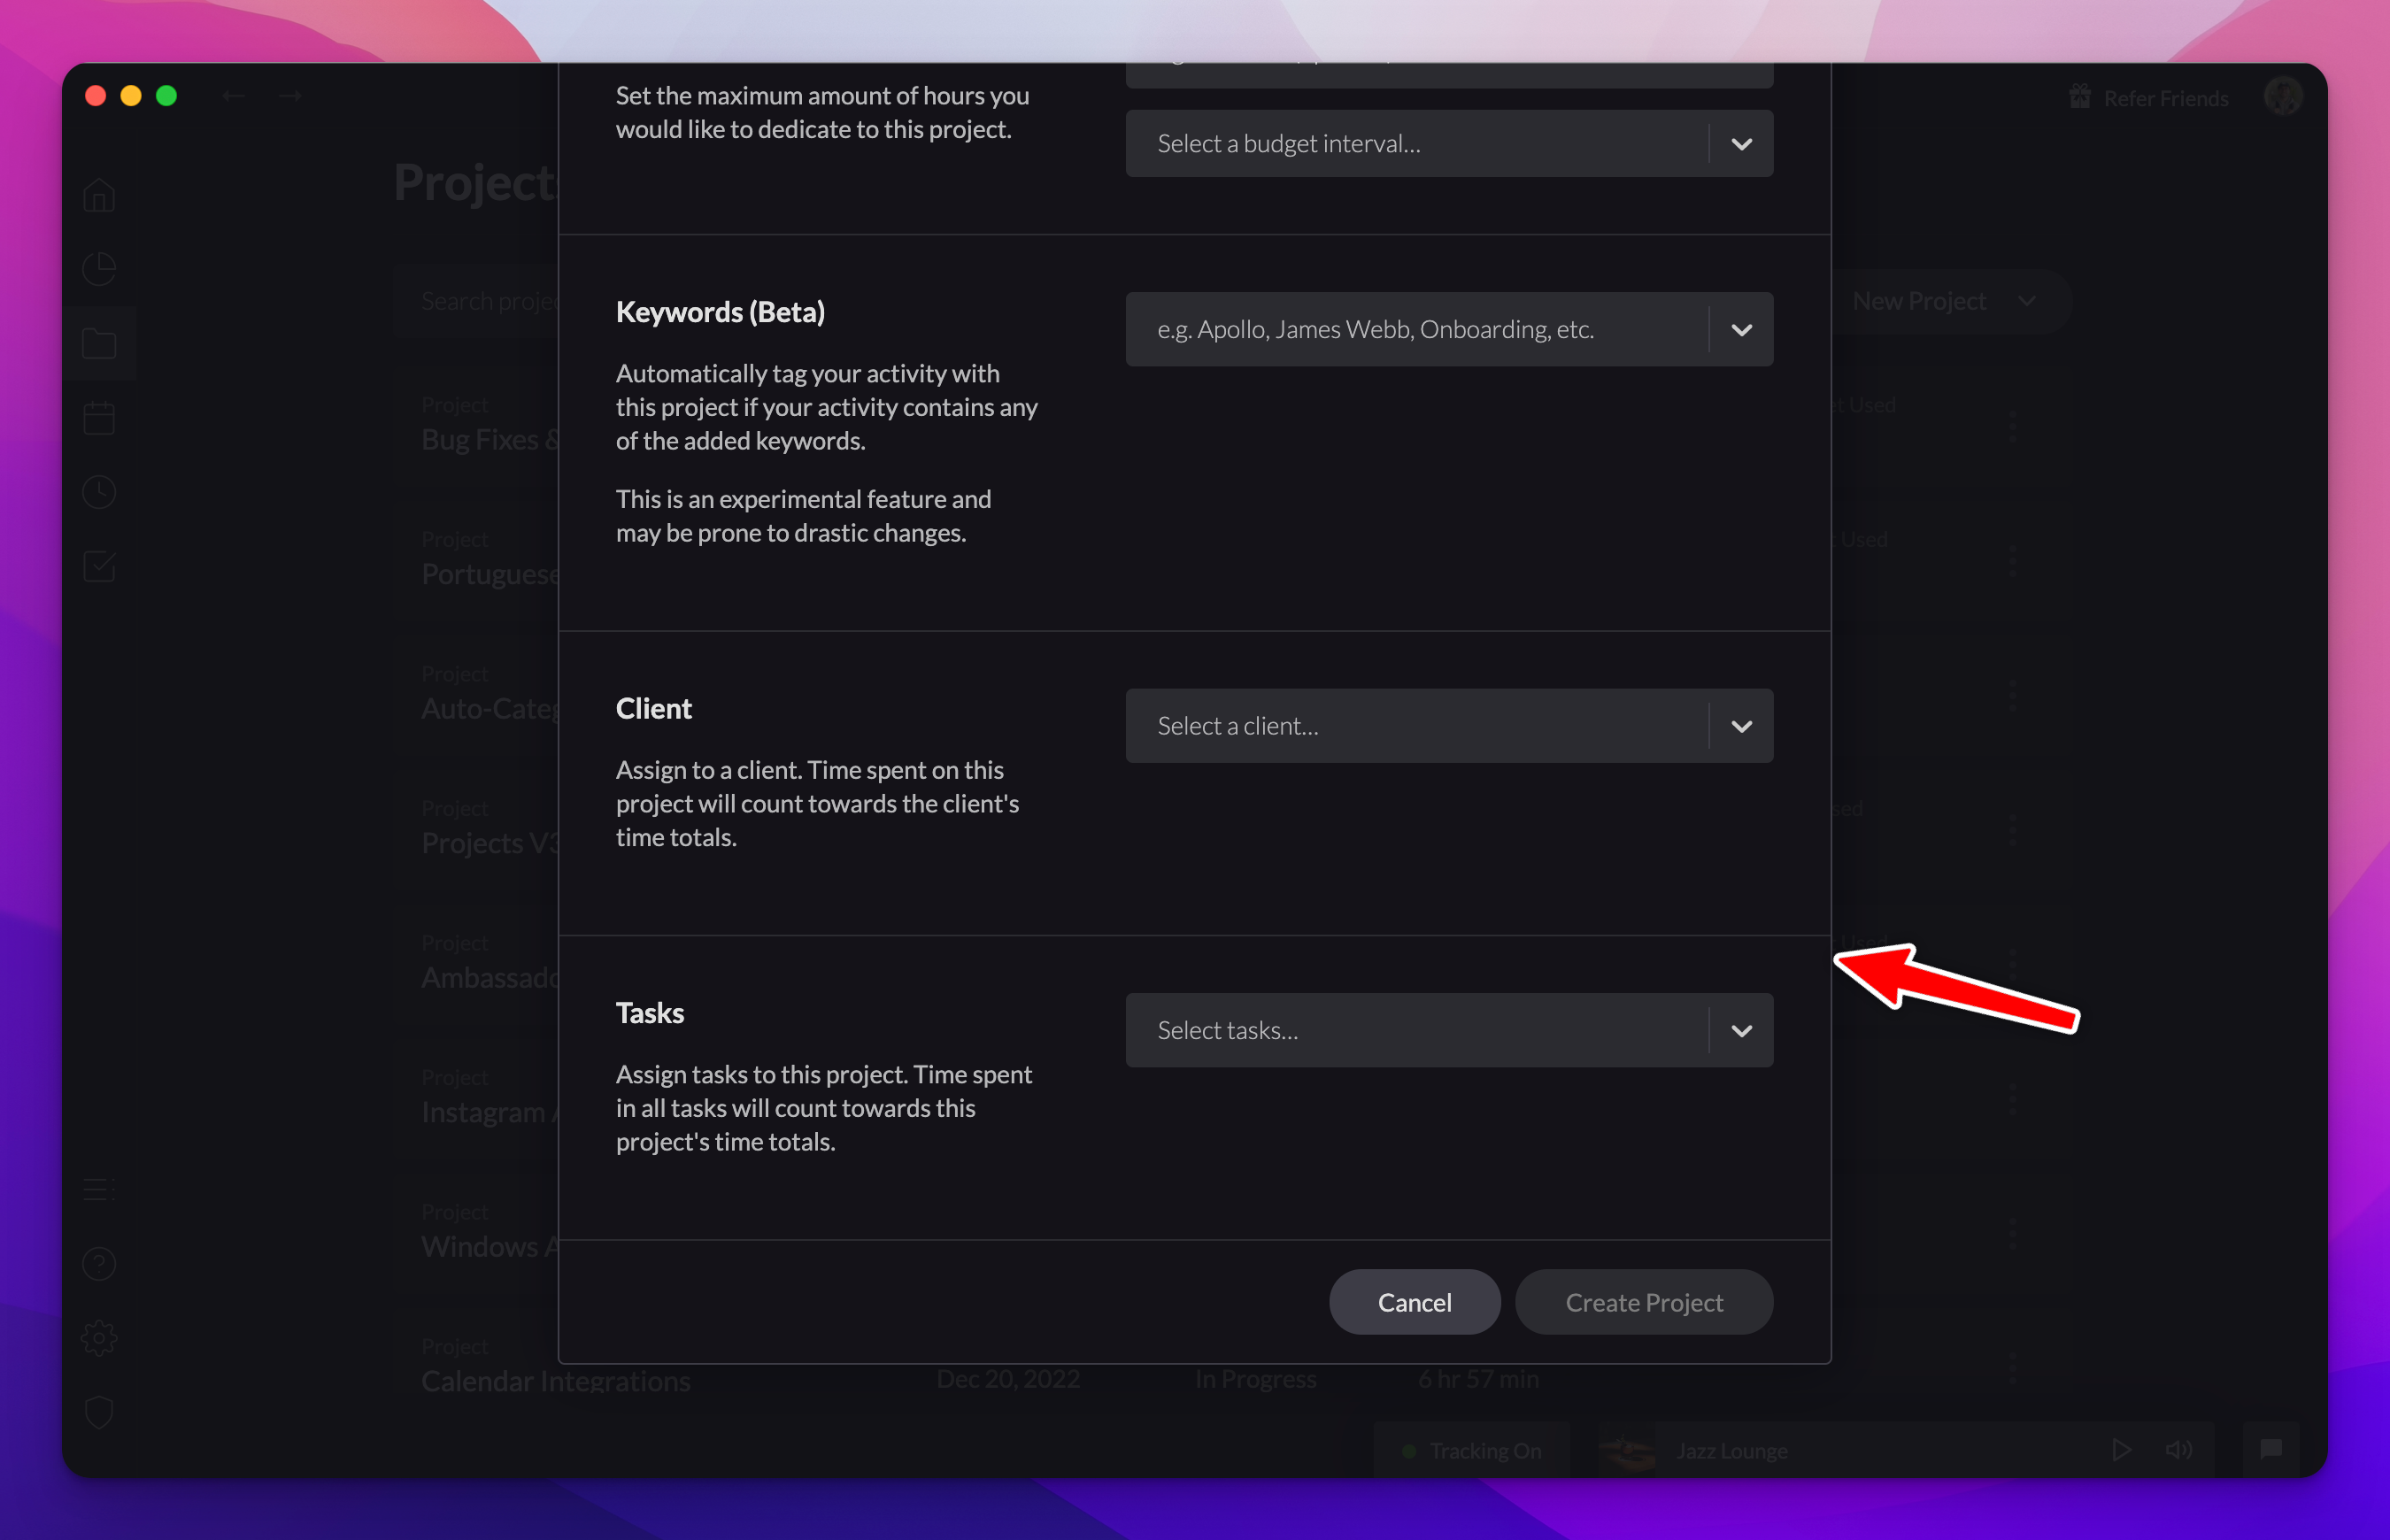Open the chat bubble icon at bottom right
2390x1540 pixels.
pos(2270,1450)
